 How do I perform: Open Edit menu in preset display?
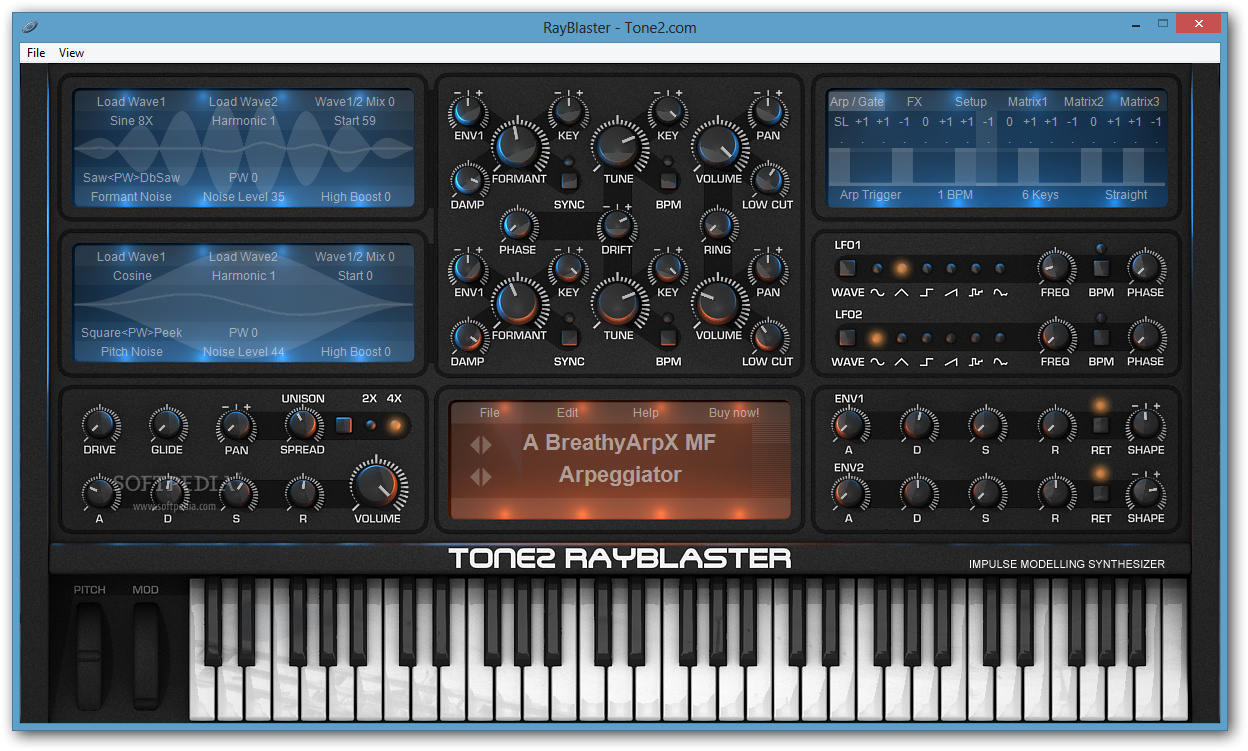click(567, 413)
